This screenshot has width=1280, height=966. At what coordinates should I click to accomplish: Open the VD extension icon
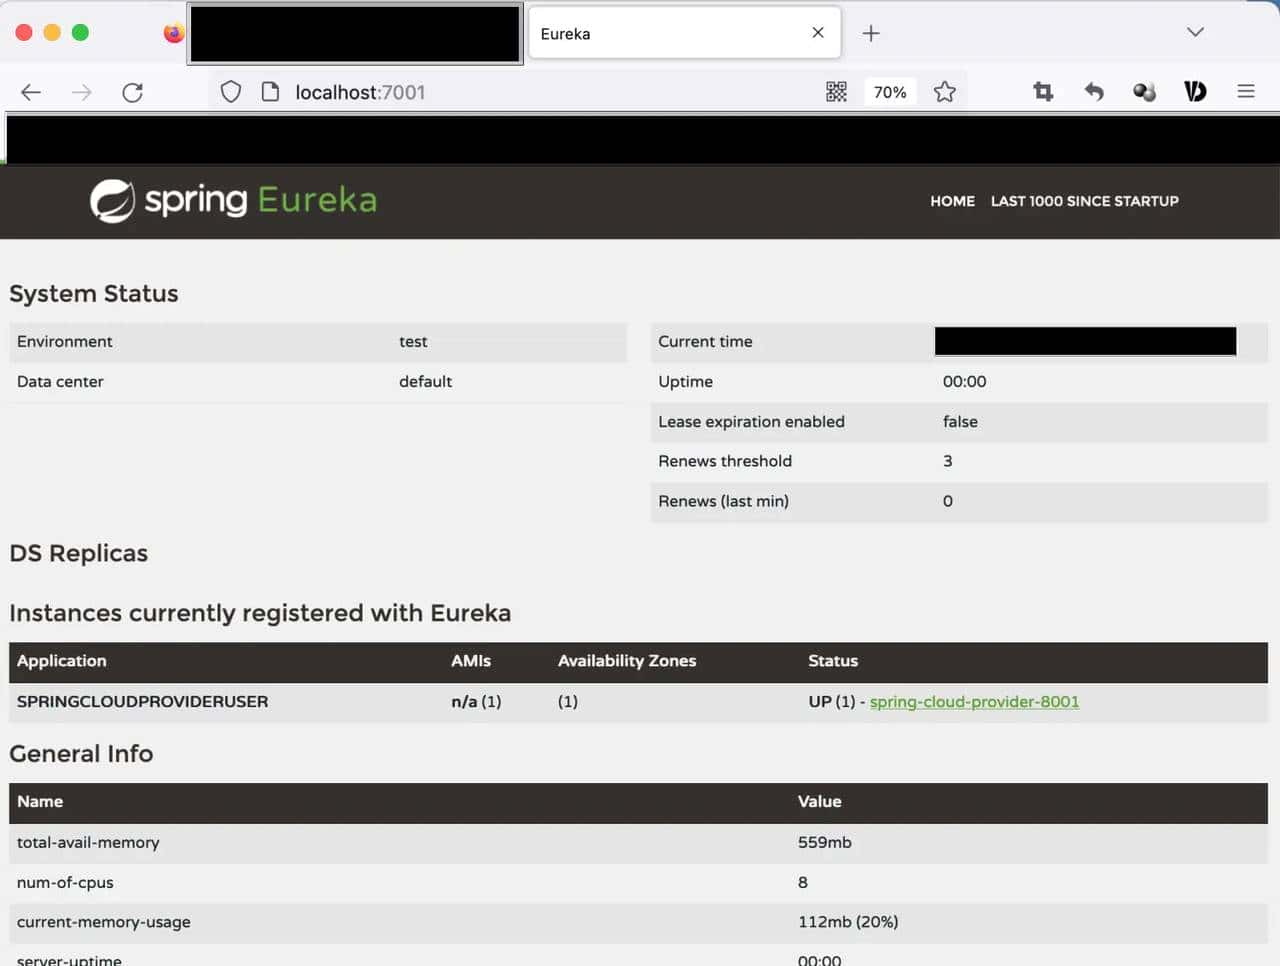1195,91
